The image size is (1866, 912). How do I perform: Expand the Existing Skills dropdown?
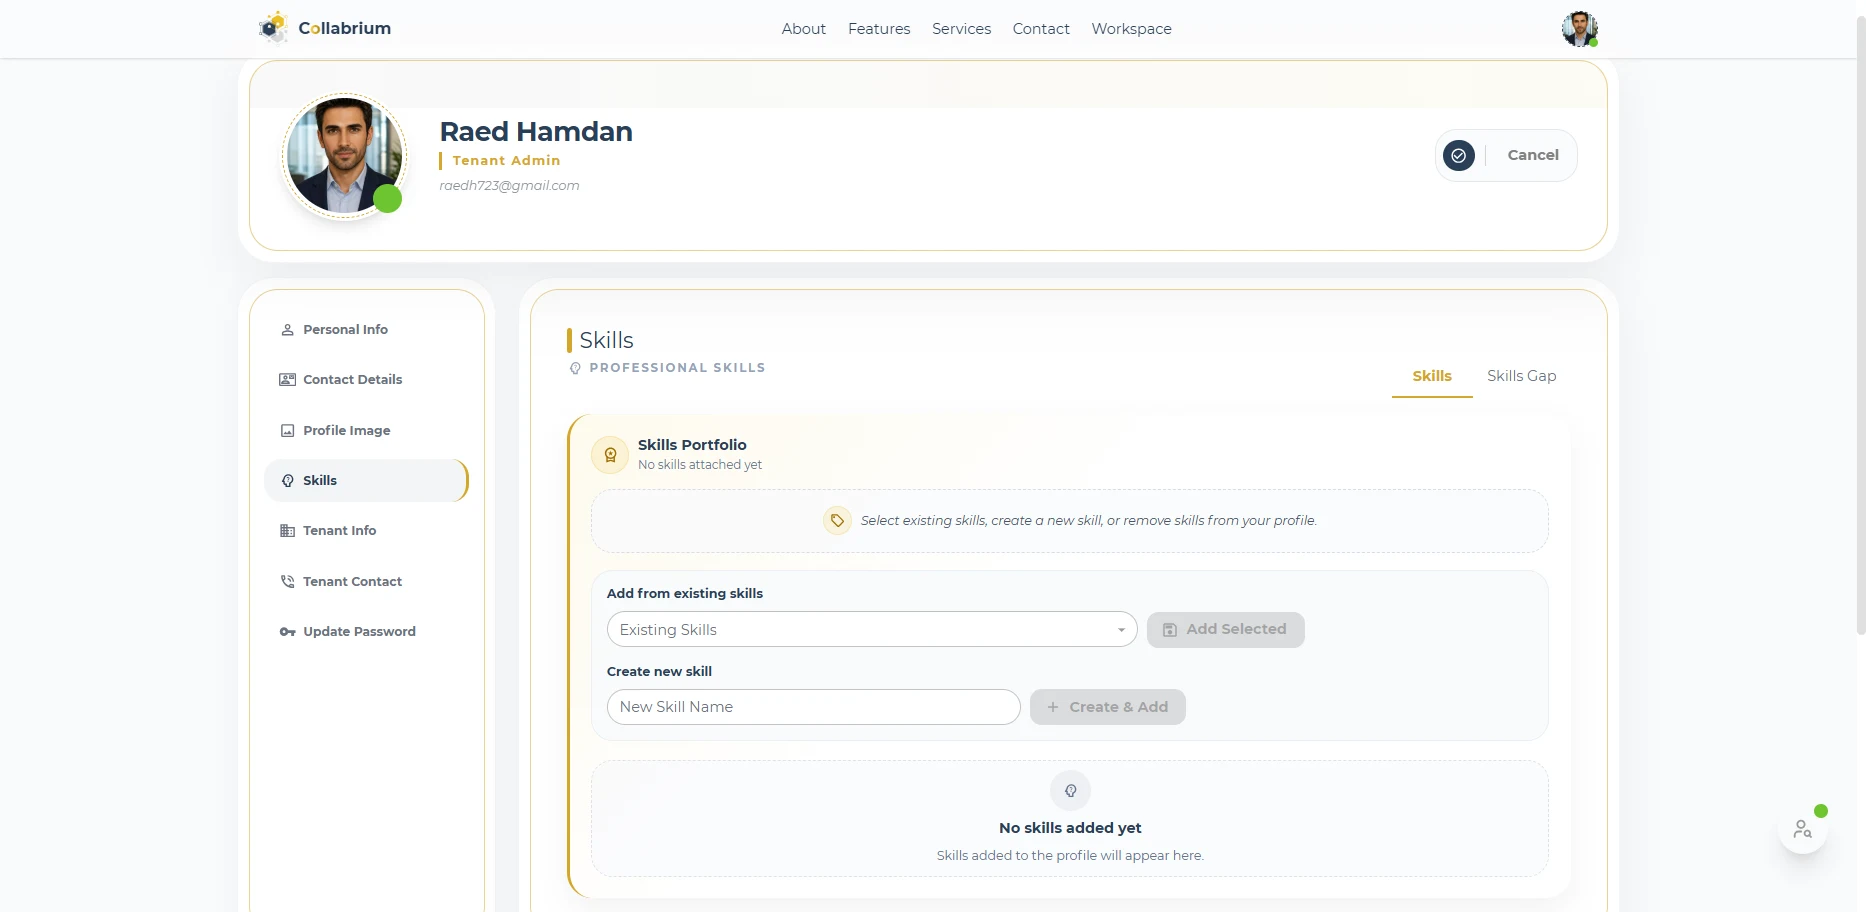point(872,630)
